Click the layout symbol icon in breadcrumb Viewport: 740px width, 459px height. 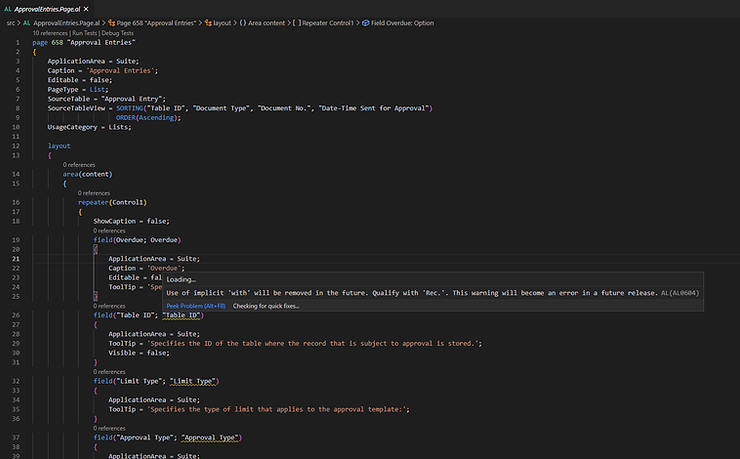(x=208, y=21)
